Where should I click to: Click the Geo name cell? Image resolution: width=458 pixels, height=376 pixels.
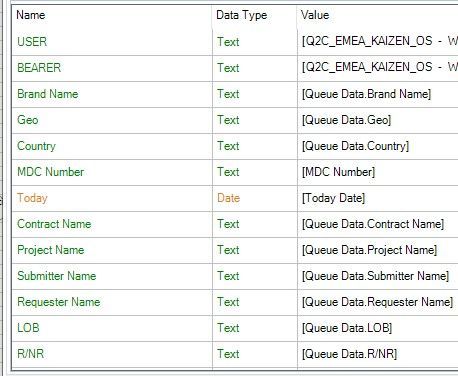tap(112, 120)
